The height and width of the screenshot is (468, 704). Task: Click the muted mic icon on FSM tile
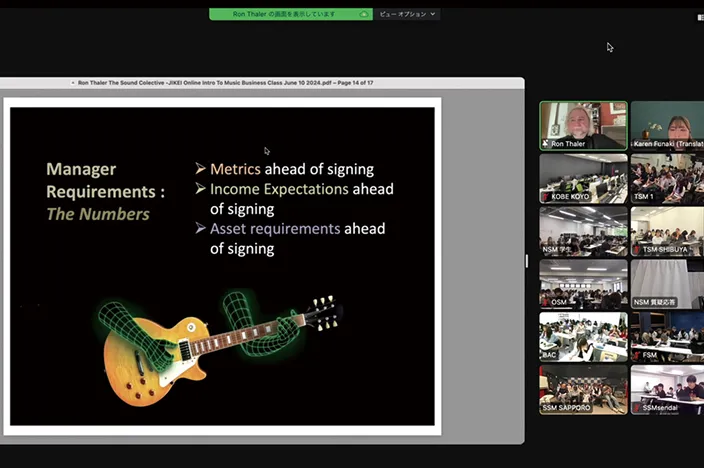click(x=637, y=355)
